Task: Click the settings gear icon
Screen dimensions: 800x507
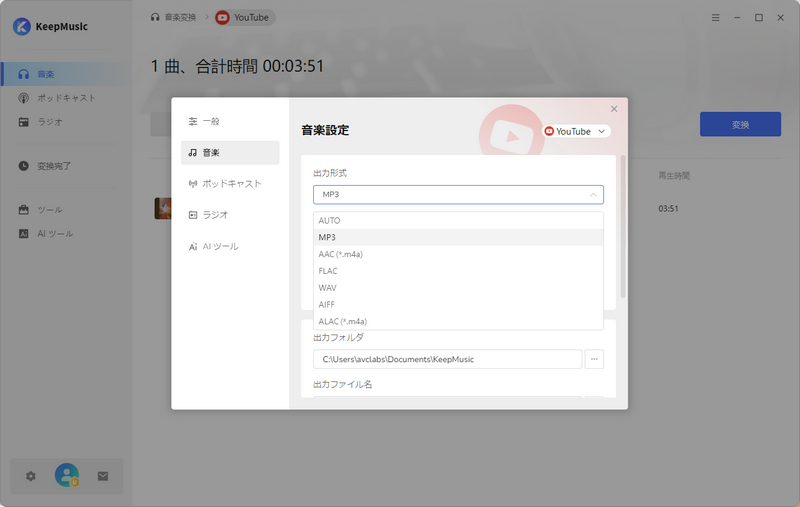Action: coord(31,476)
